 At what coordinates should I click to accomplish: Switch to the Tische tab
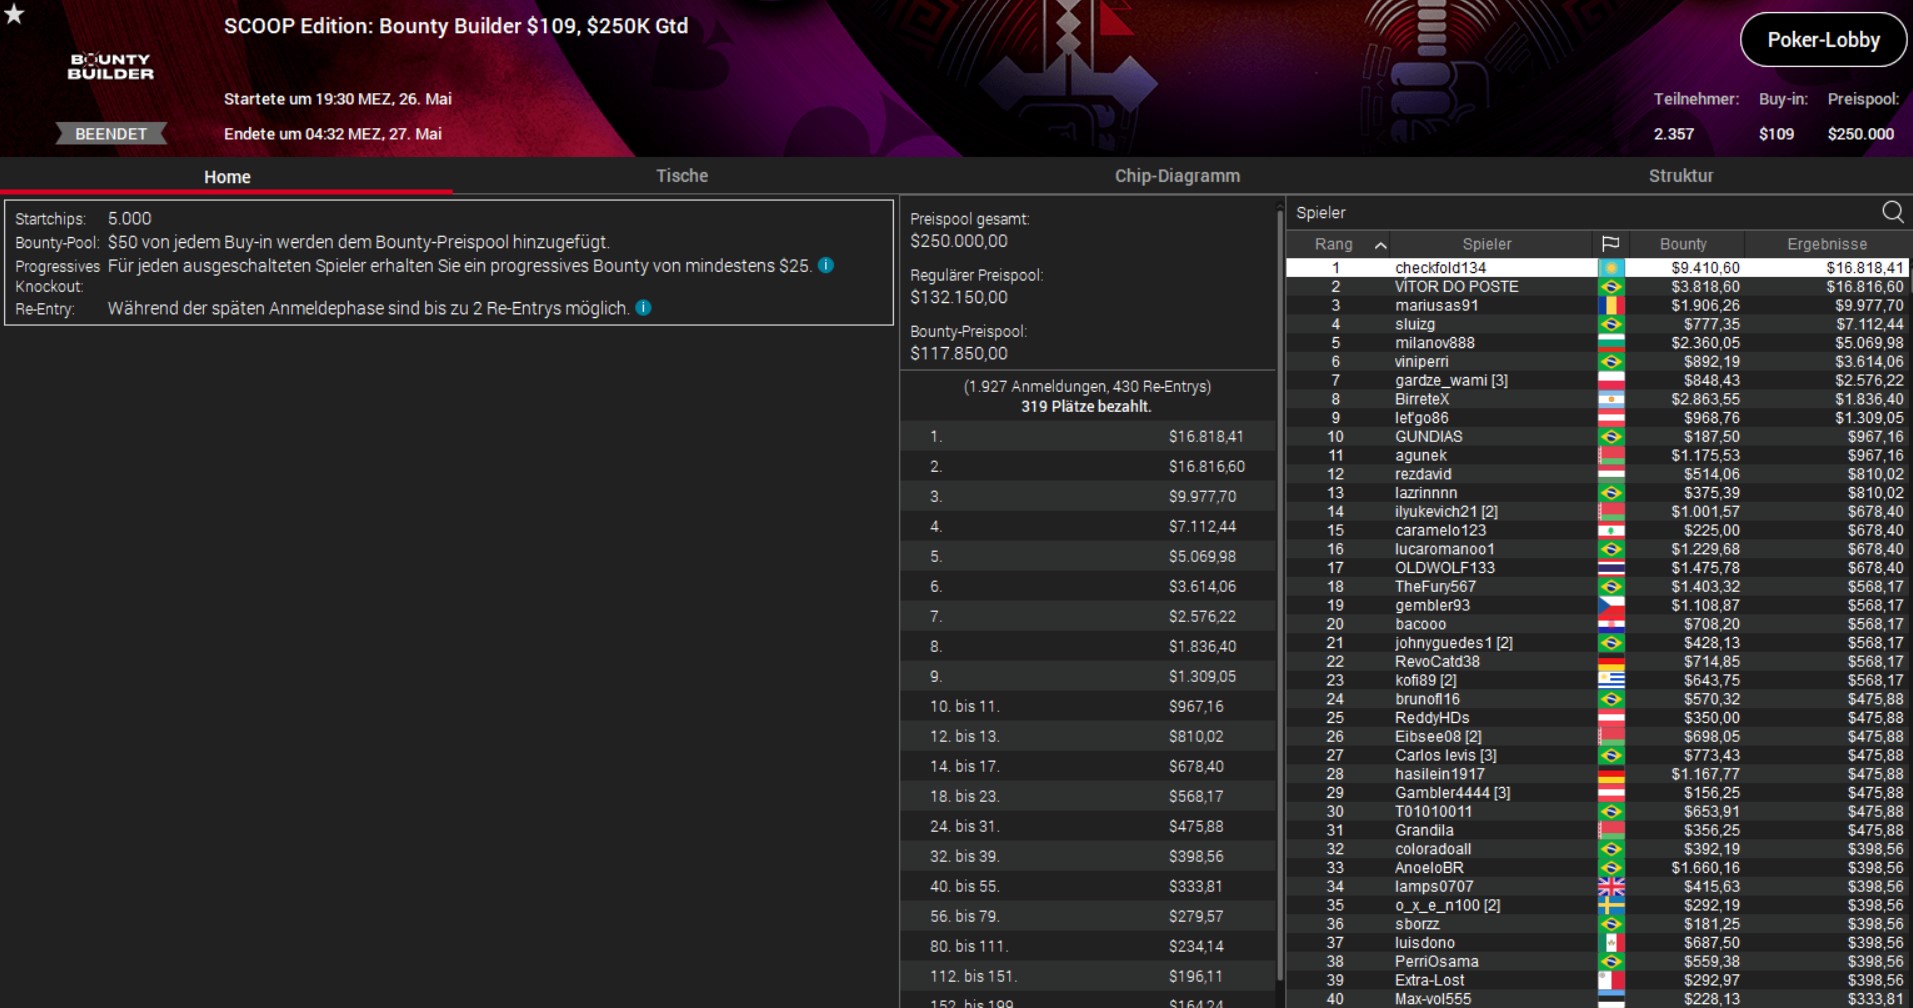coord(682,176)
